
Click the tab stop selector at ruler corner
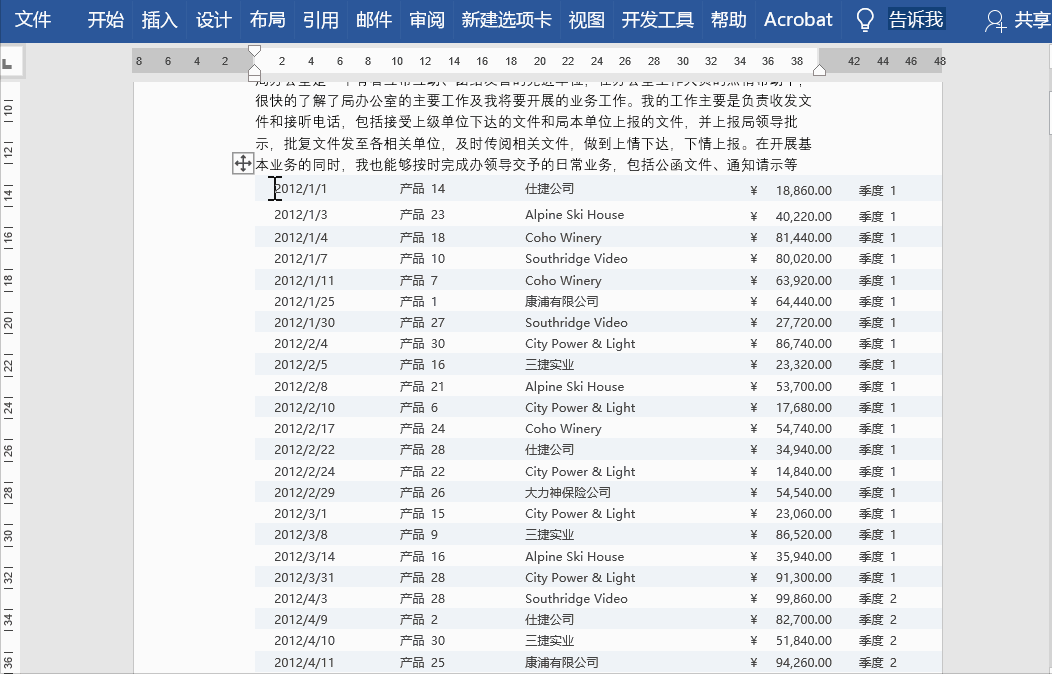(x=12, y=62)
